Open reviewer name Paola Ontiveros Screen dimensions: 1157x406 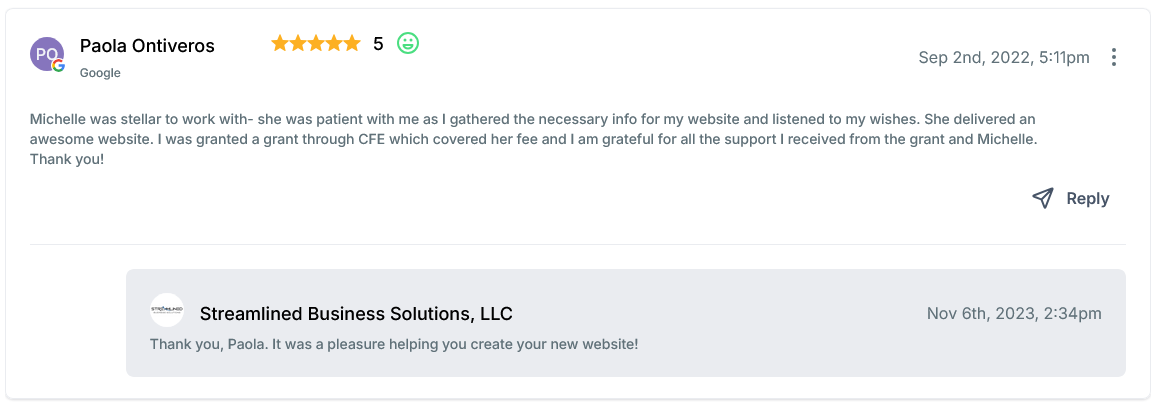pyautogui.click(x=147, y=46)
